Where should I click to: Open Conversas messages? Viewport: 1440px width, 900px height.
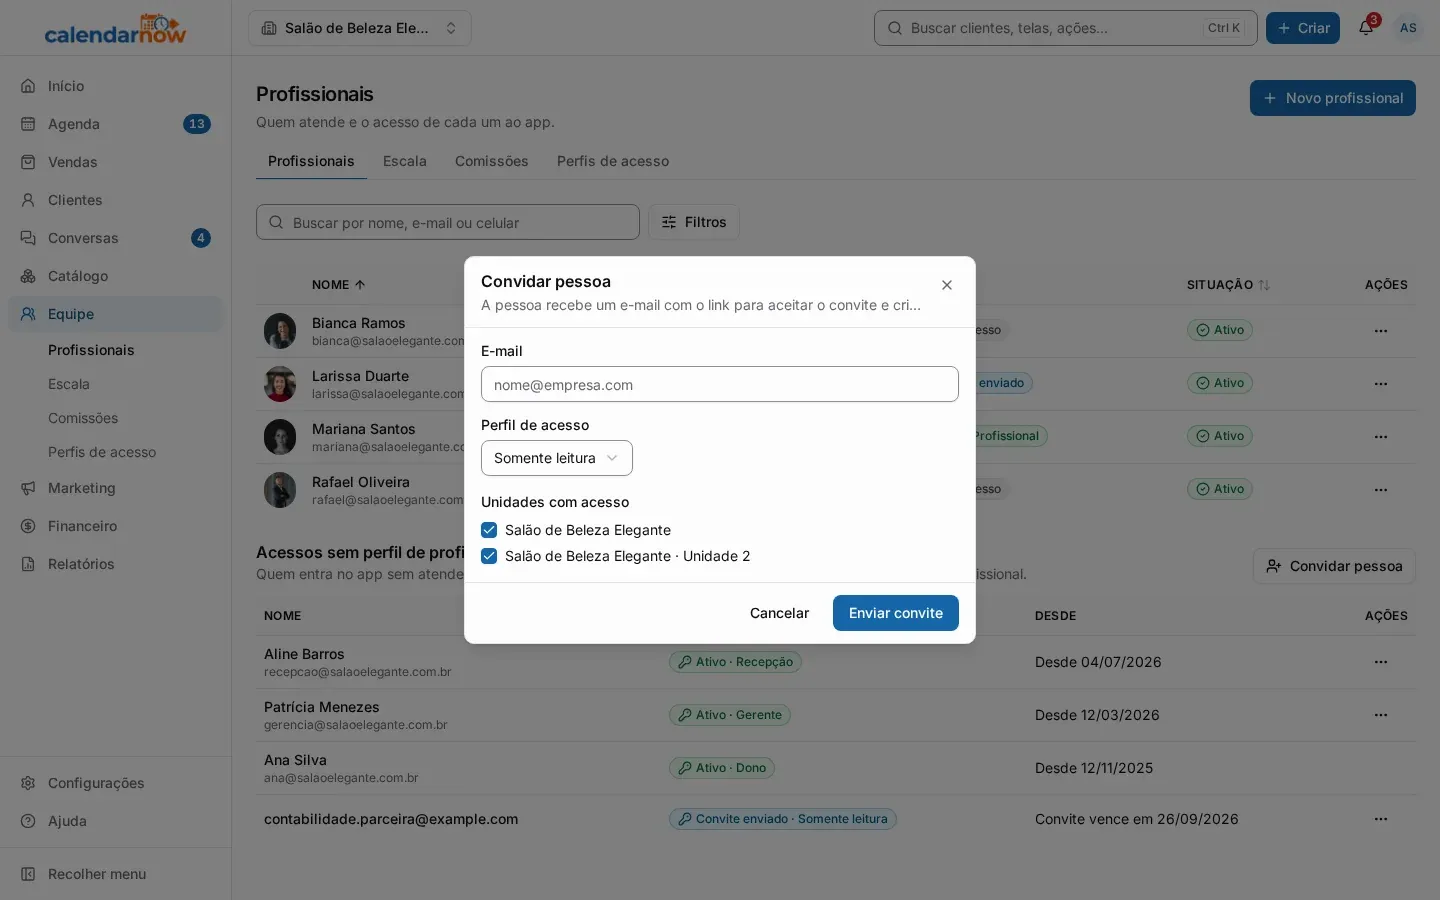click(x=116, y=238)
